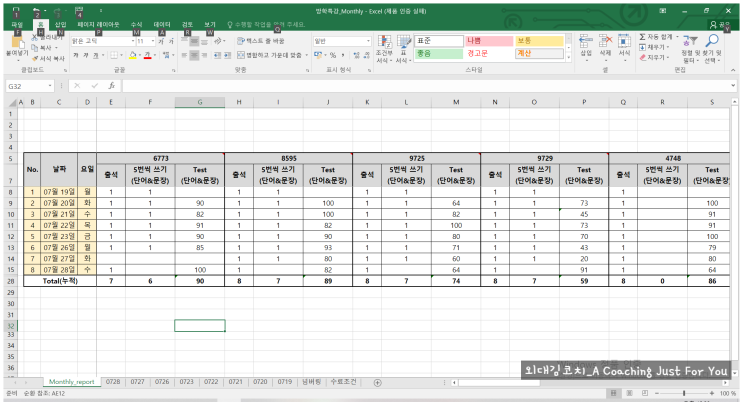Apply the 계산 (Calculation) cell style
Viewport: 743px width, 402px height.
[x=539, y=54]
